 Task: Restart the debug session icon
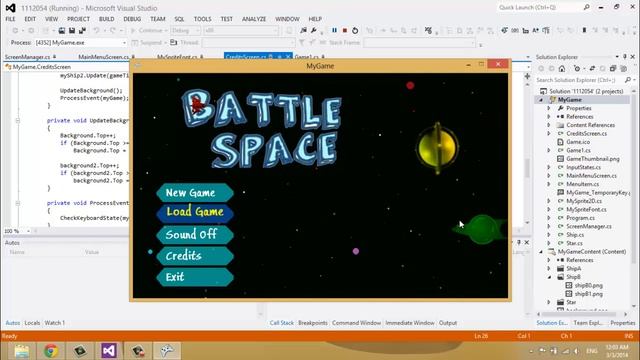pos(355,31)
